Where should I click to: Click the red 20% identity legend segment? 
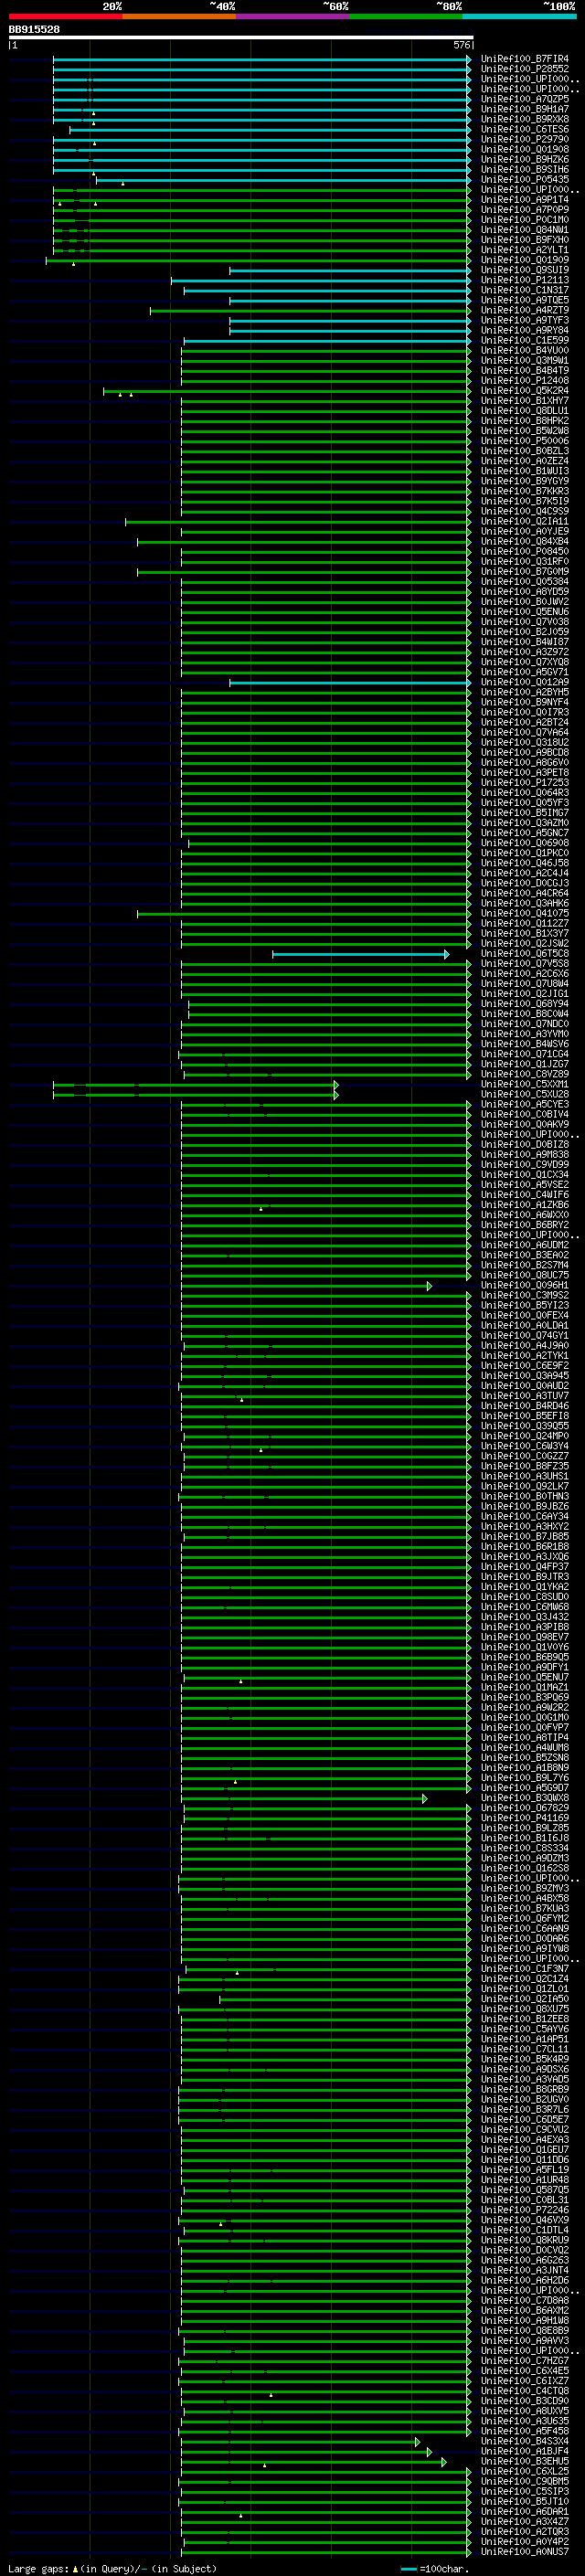tap(65, 16)
